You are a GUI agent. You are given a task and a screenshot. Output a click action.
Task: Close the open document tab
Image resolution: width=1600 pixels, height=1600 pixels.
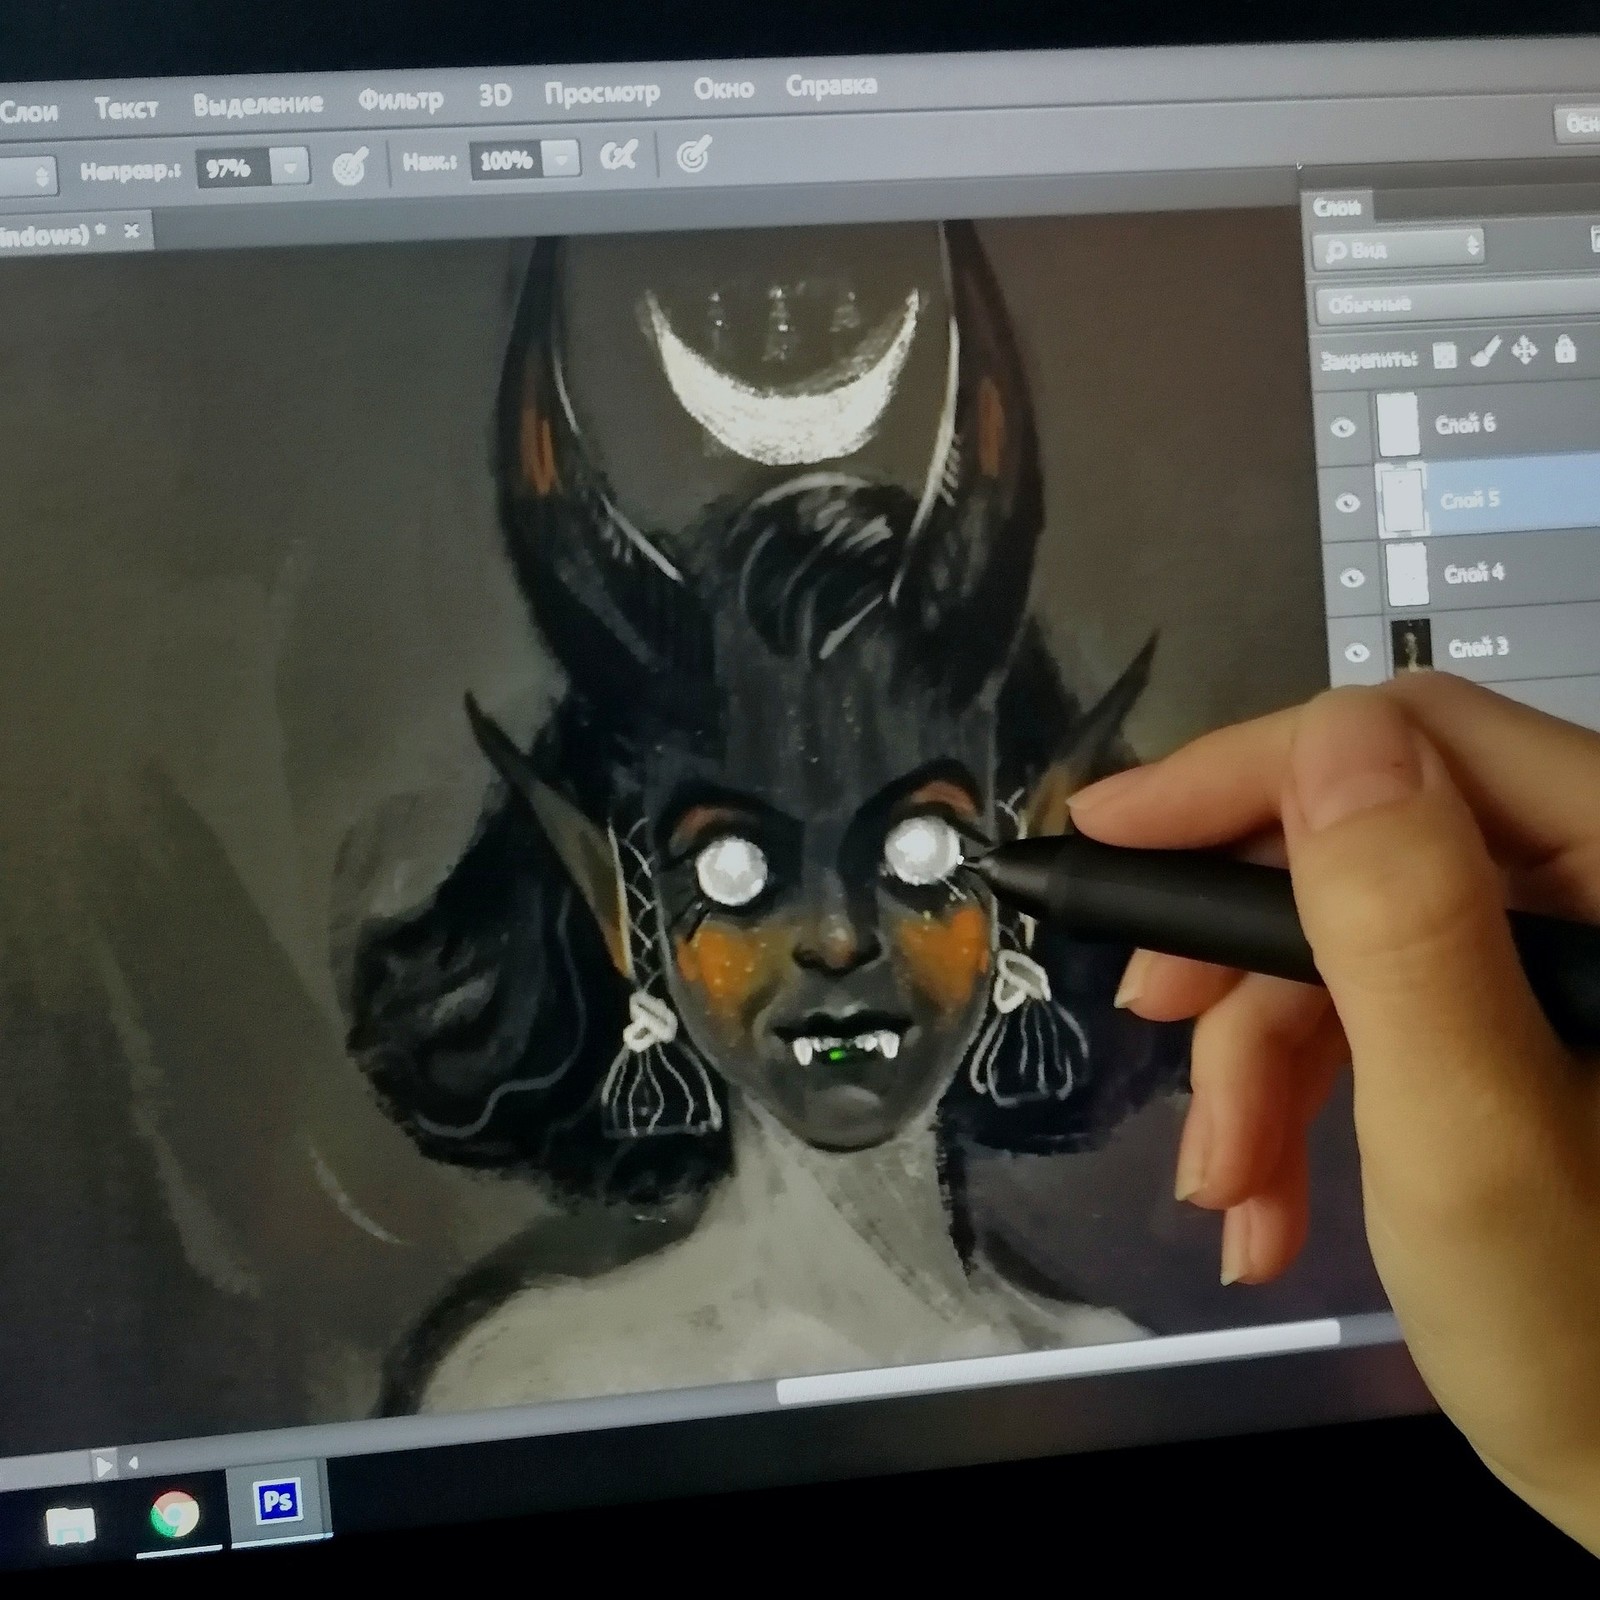tap(131, 231)
